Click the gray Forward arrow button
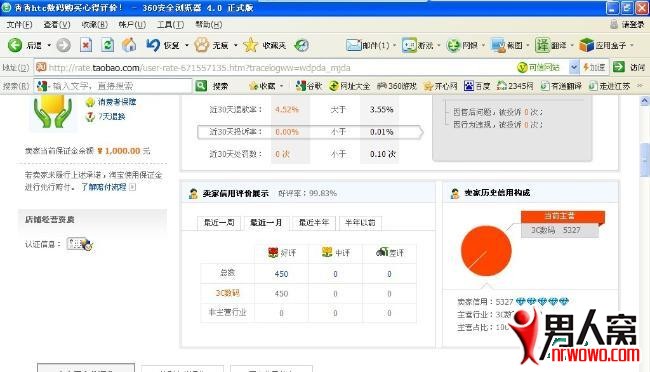Screen dimensions: 650x372 (x=63, y=45)
